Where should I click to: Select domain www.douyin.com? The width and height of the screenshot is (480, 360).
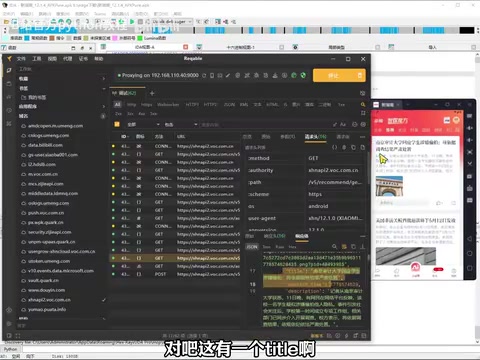coord(47,290)
